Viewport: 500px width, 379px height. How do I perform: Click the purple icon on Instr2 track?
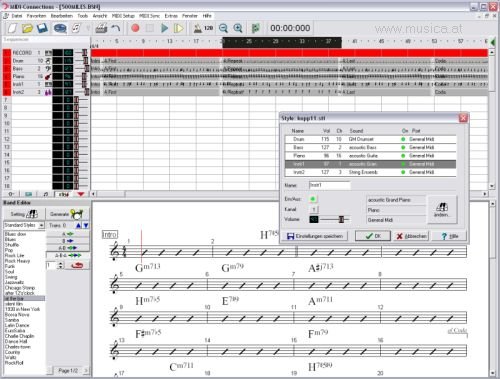(48, 92)
